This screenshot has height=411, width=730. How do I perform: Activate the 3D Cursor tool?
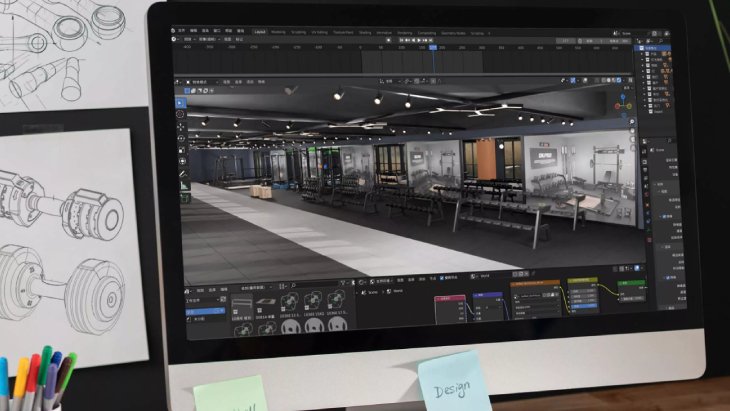pos(181,114)
